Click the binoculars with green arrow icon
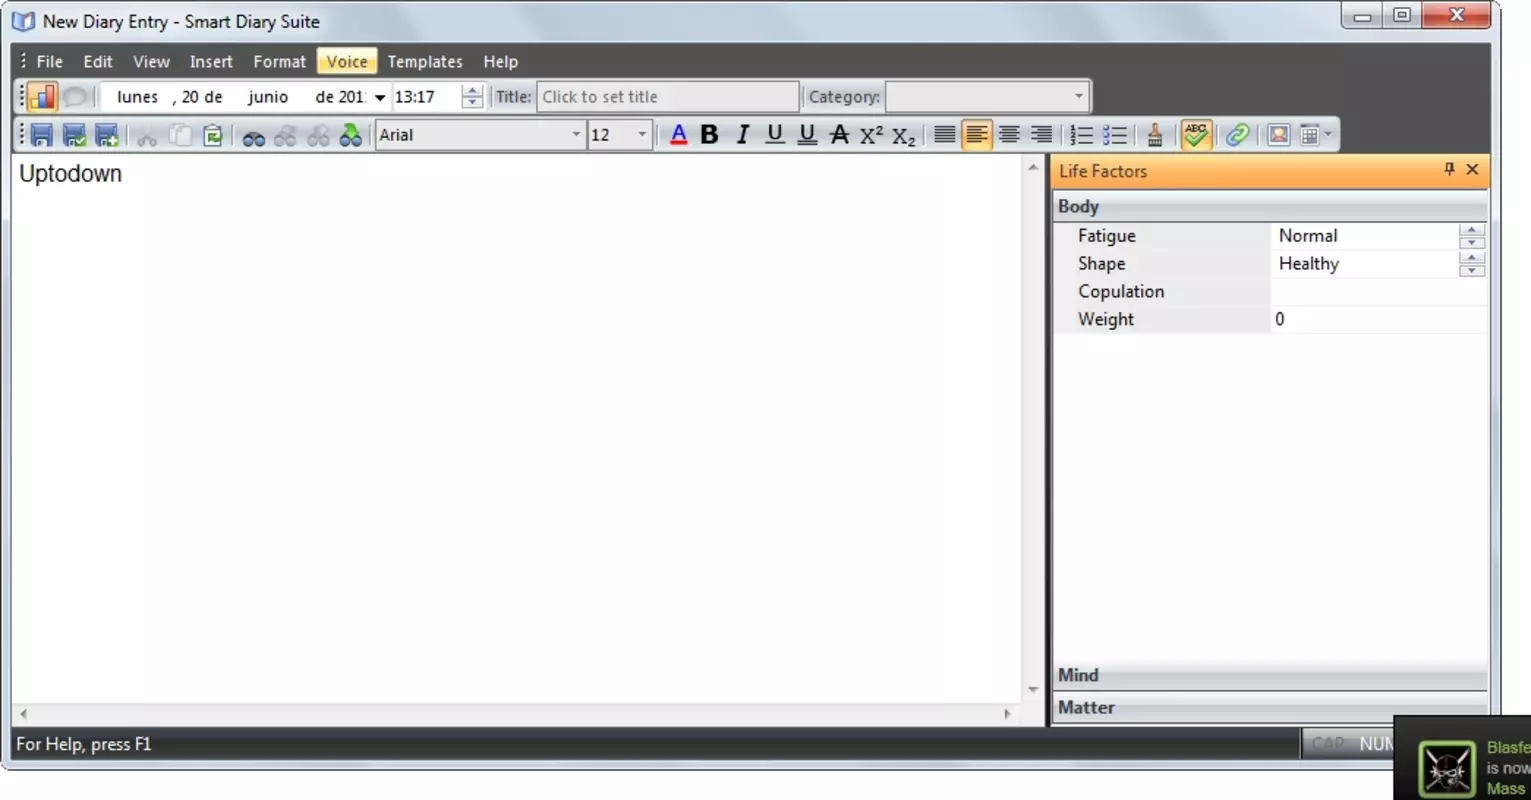The width and height of the screenshot is (1531, 800). pyautogui.click(x=350, y=135)
